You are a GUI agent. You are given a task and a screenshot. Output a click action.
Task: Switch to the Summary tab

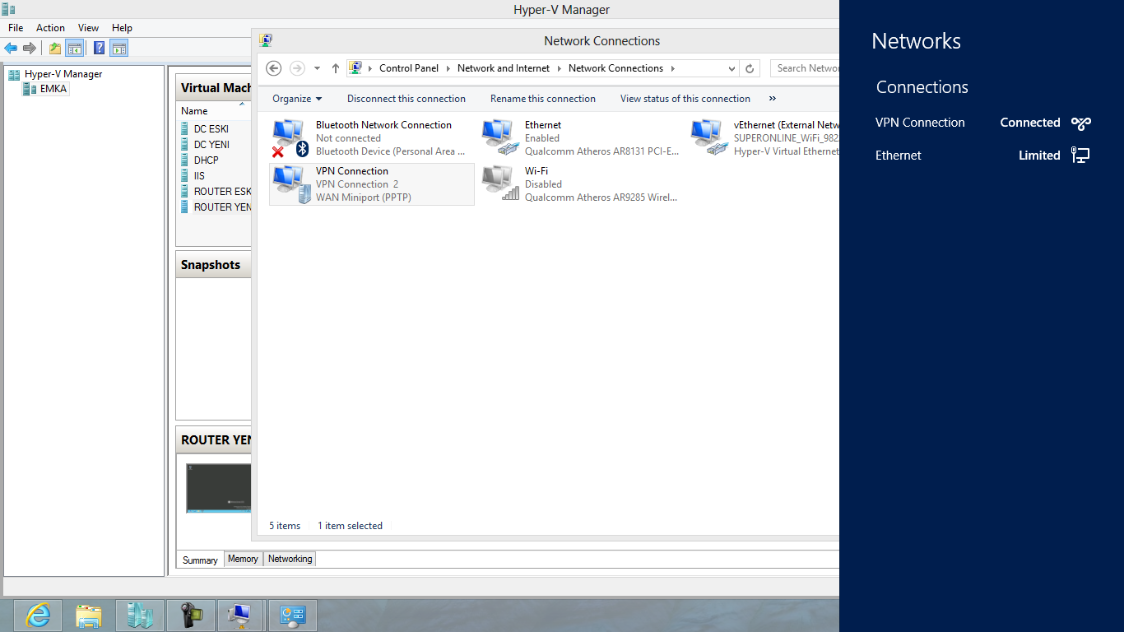[x=199, y=560]
